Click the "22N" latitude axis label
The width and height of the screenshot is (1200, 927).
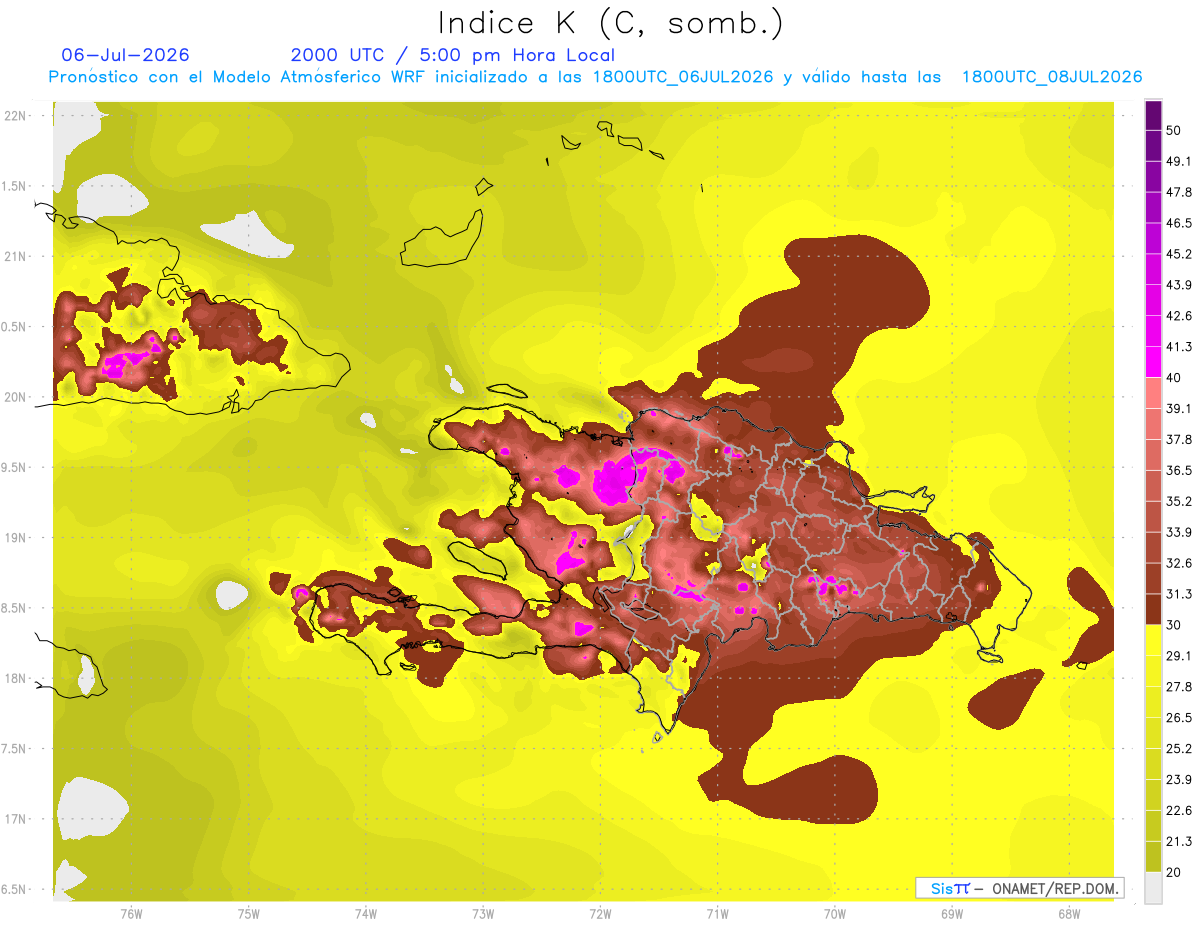coord(15,116)
